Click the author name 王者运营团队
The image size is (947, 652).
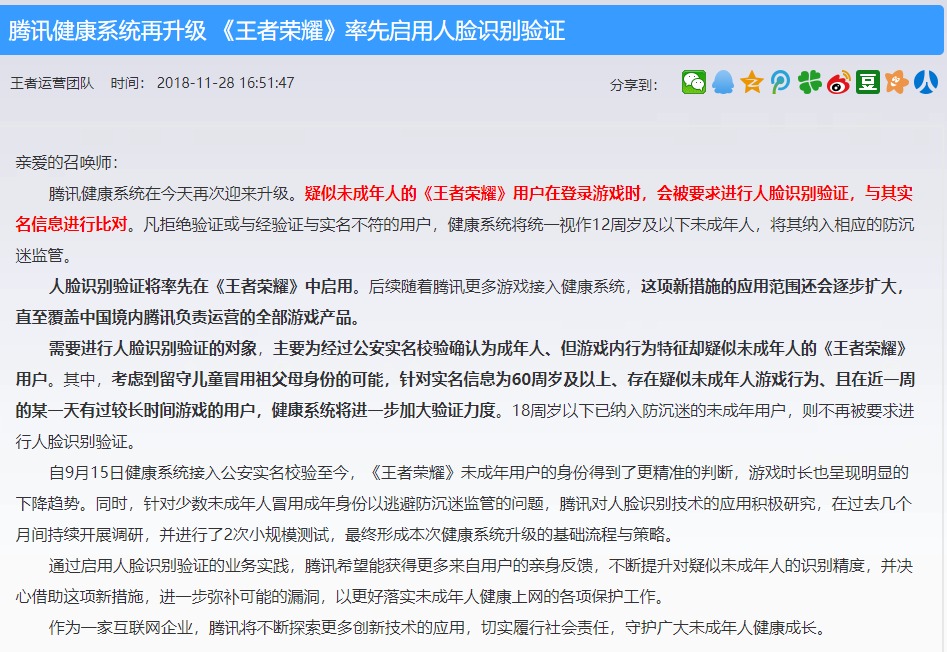coord(52,83)
